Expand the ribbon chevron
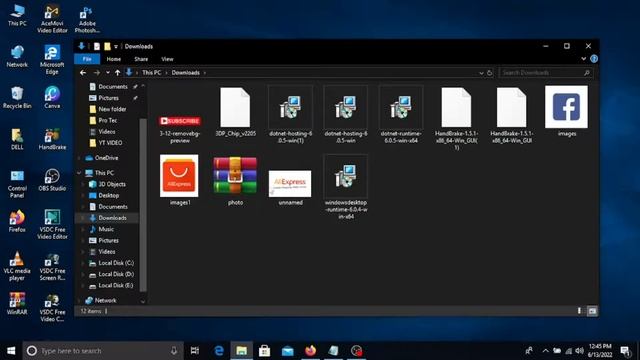 584,59
